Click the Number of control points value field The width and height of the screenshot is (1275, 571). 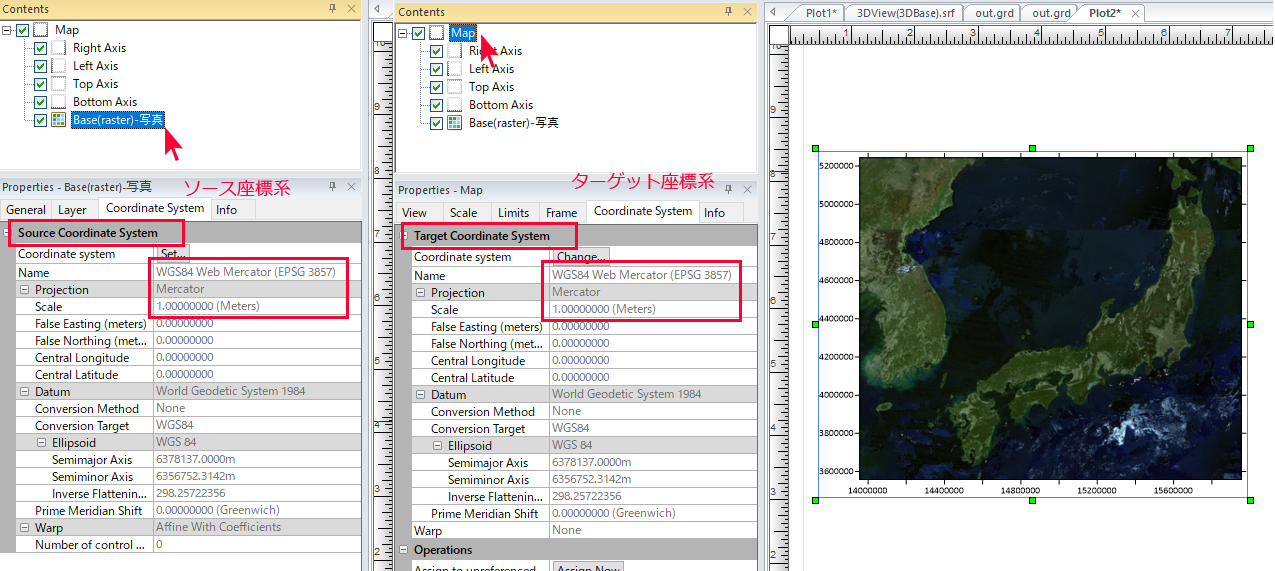point(256,545)
